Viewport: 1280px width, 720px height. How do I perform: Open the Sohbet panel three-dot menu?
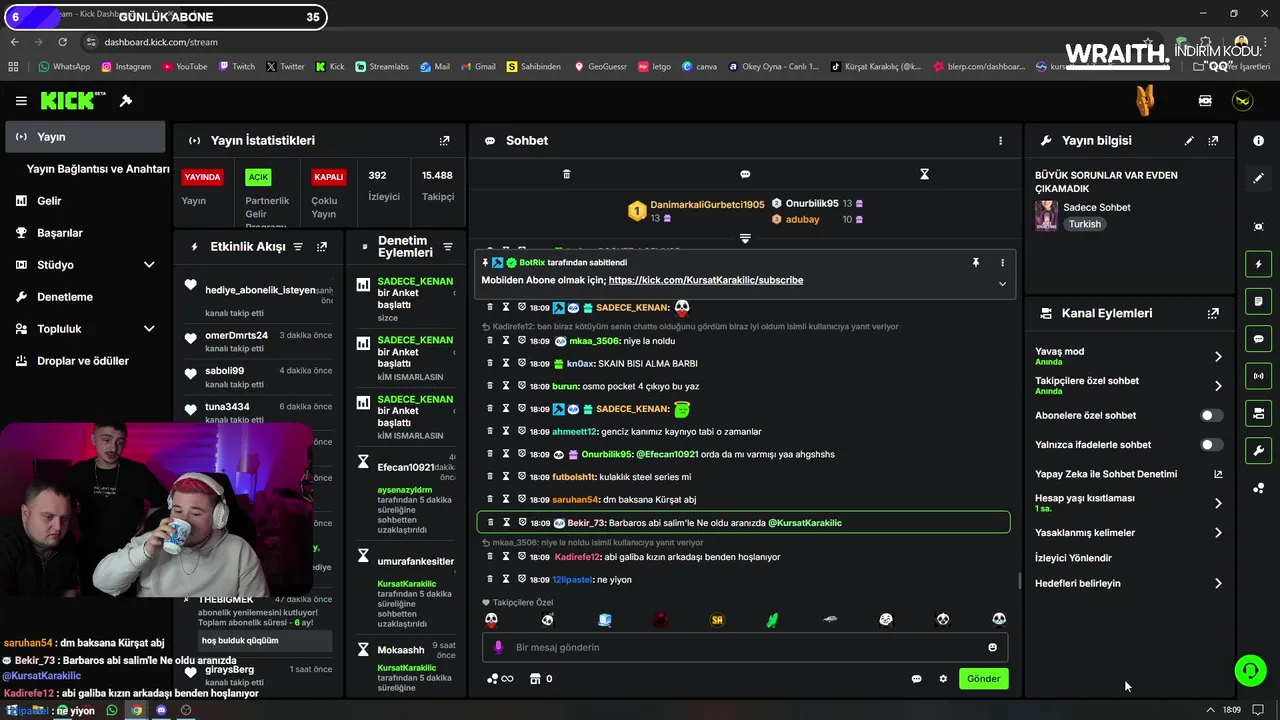[x=1000, y=141]
